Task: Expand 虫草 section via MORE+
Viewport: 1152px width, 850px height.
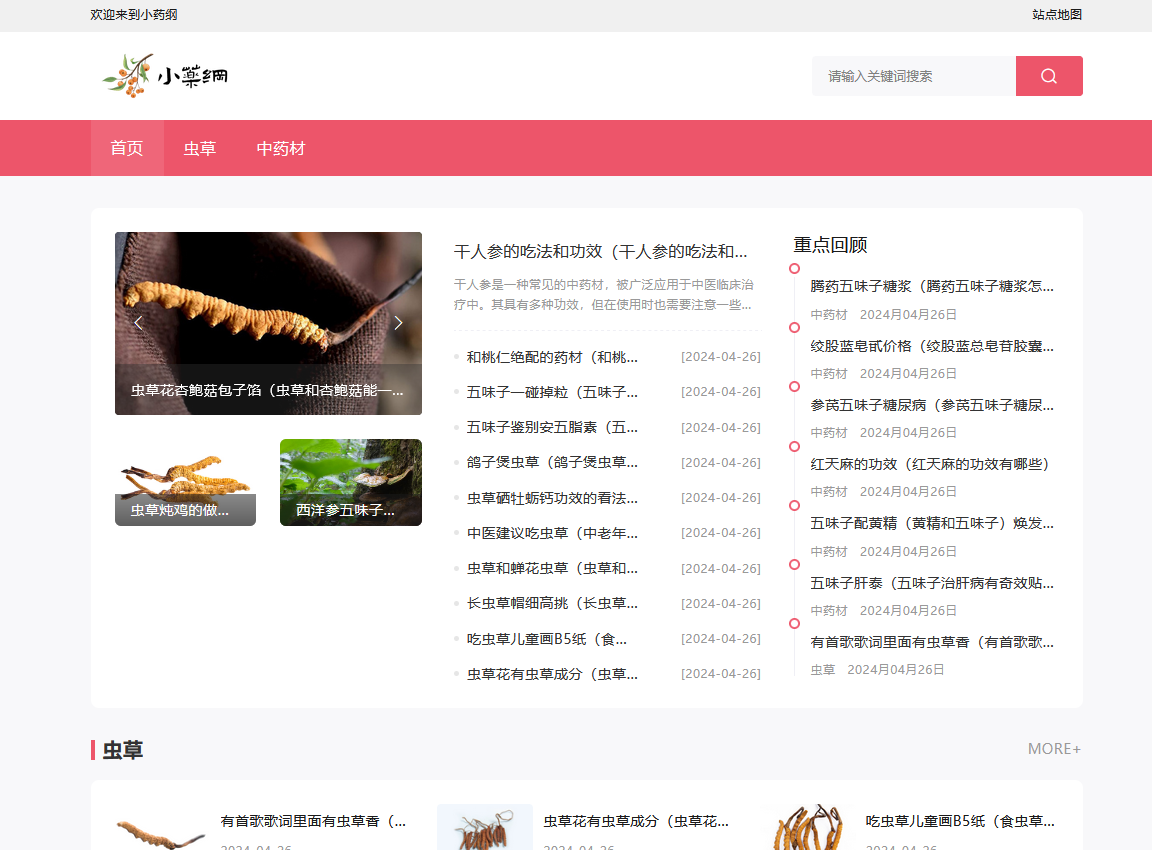Action: (x=1054, y=749)
